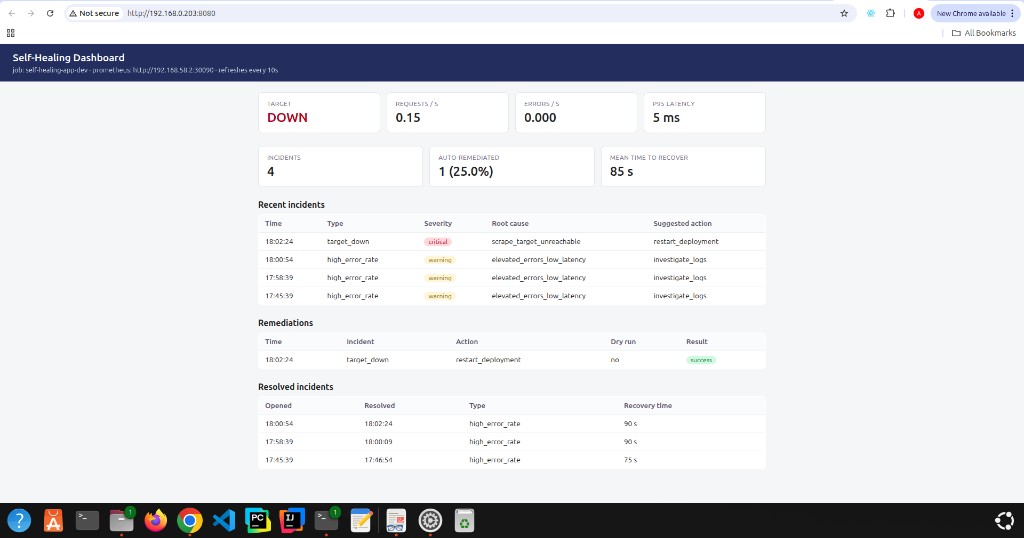The height and width of the screenshot is (538, 1024).
Task: Click the light blue extension icon in toolbar
Action: 871,13
